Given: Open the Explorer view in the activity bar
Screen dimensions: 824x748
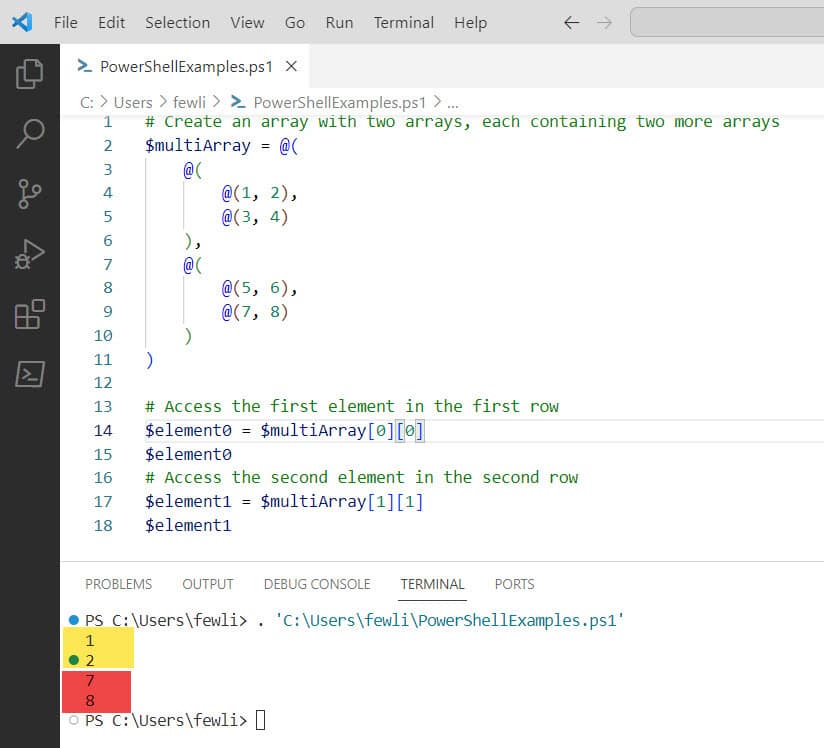Looking at the screenshot, I should (x=30, y=72).
